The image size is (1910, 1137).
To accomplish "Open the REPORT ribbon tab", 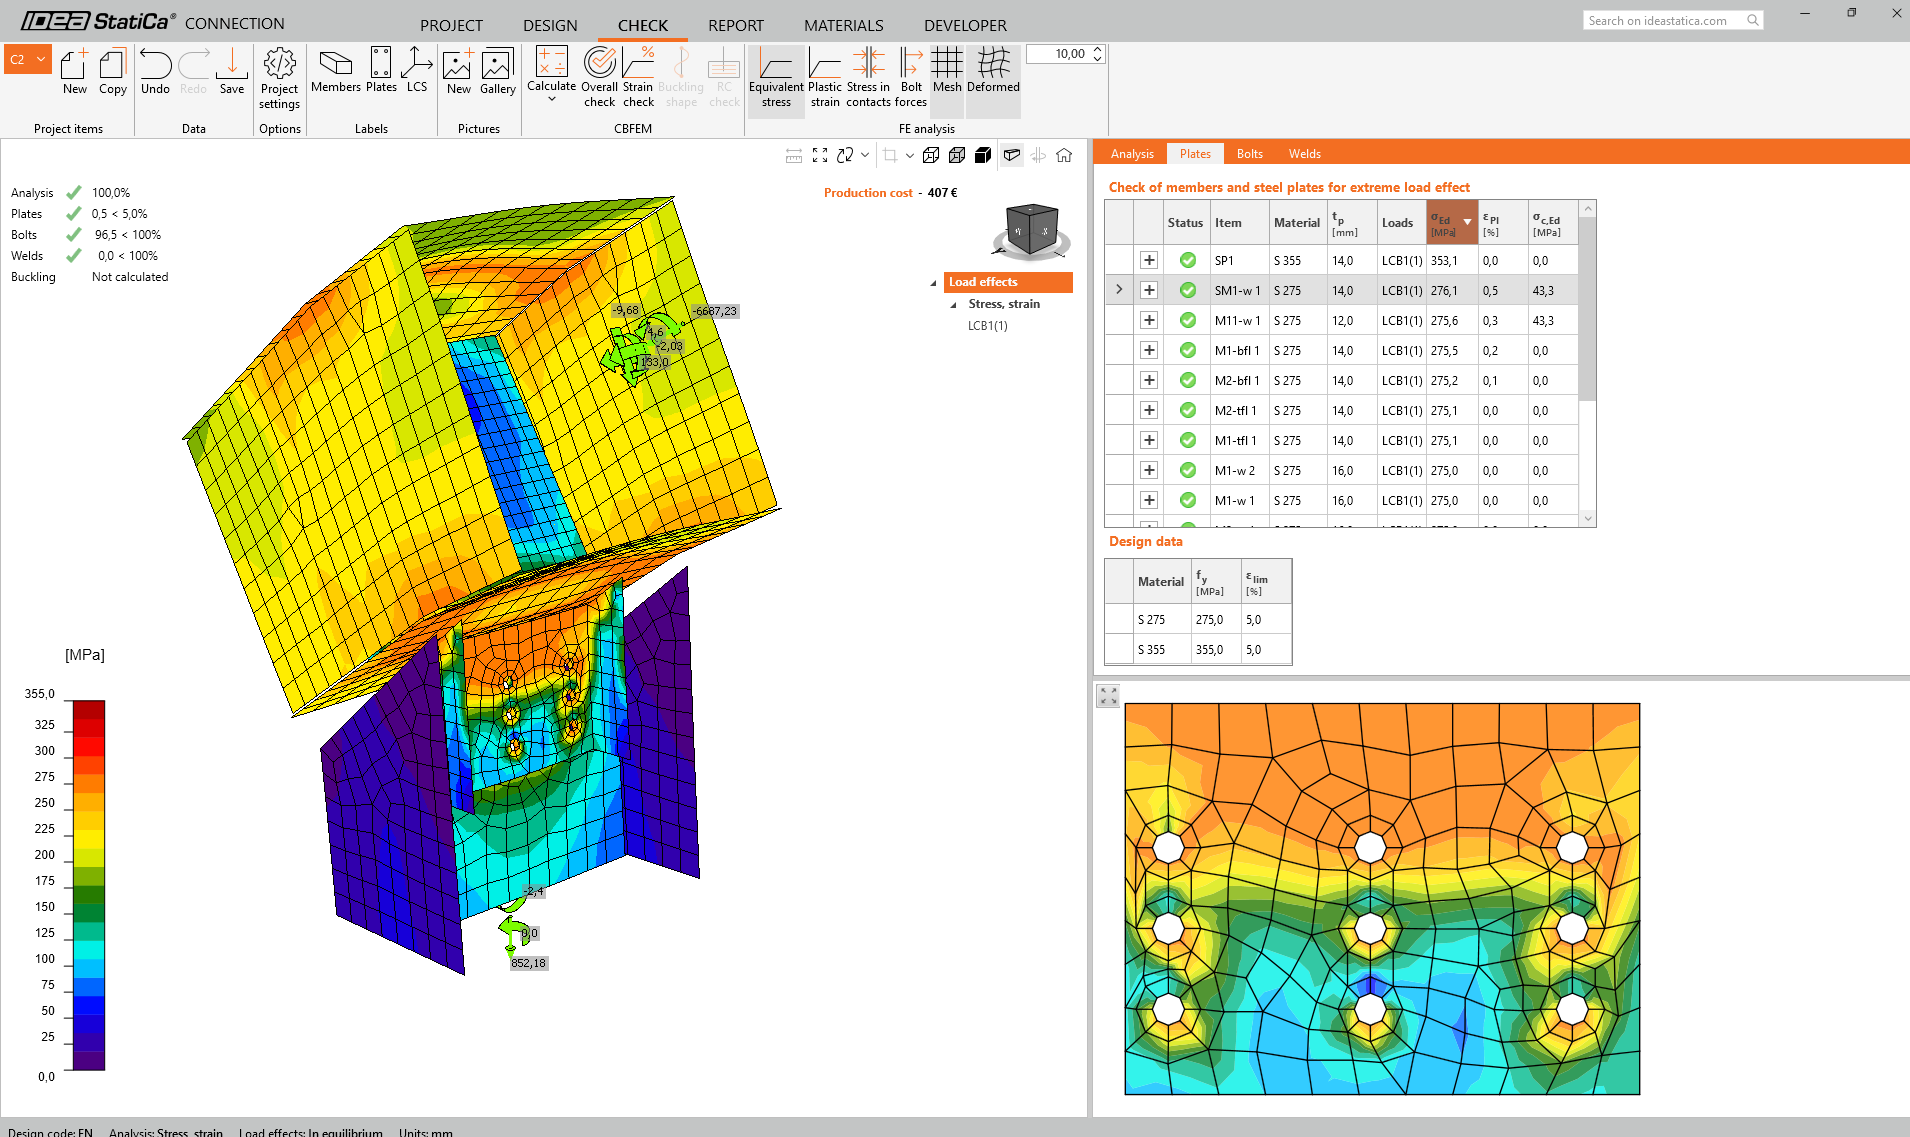I will pyautogui.click(x=735, y=25).
